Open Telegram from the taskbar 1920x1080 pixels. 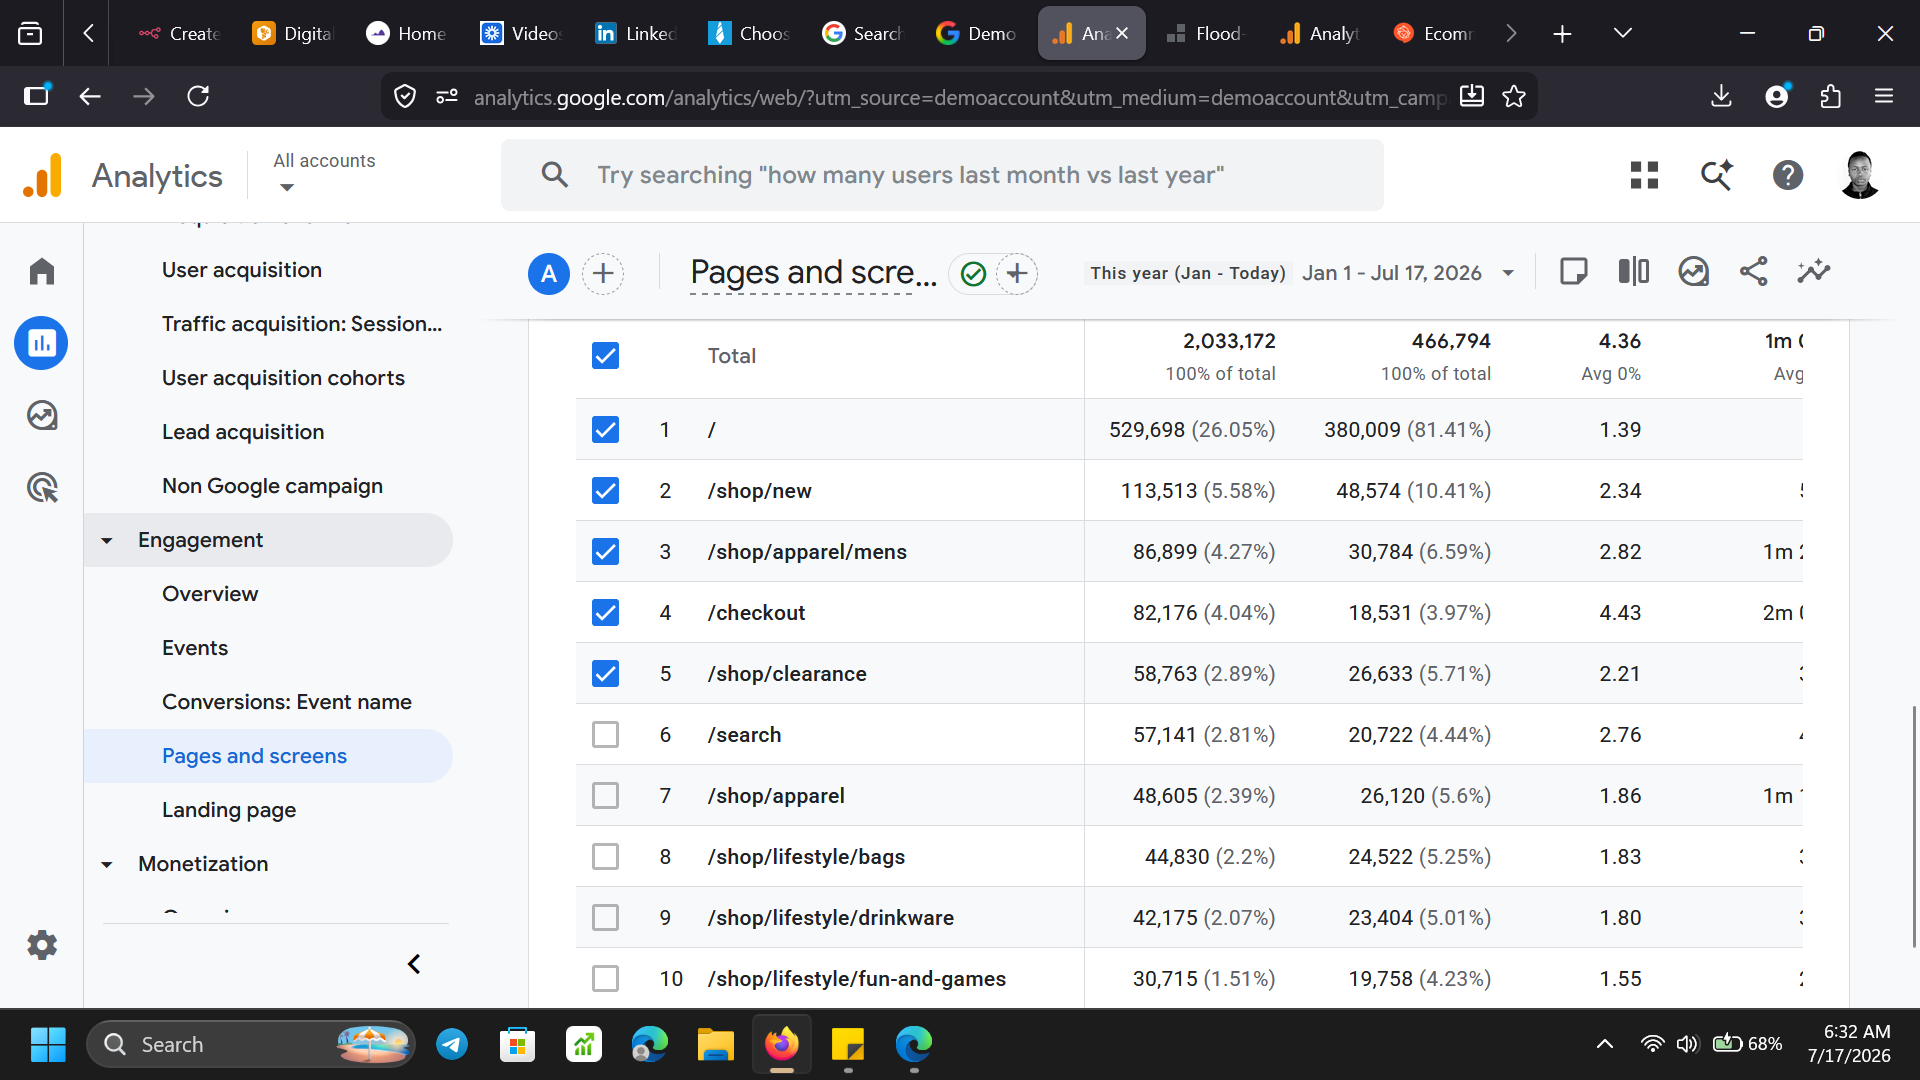[452, 1044]
